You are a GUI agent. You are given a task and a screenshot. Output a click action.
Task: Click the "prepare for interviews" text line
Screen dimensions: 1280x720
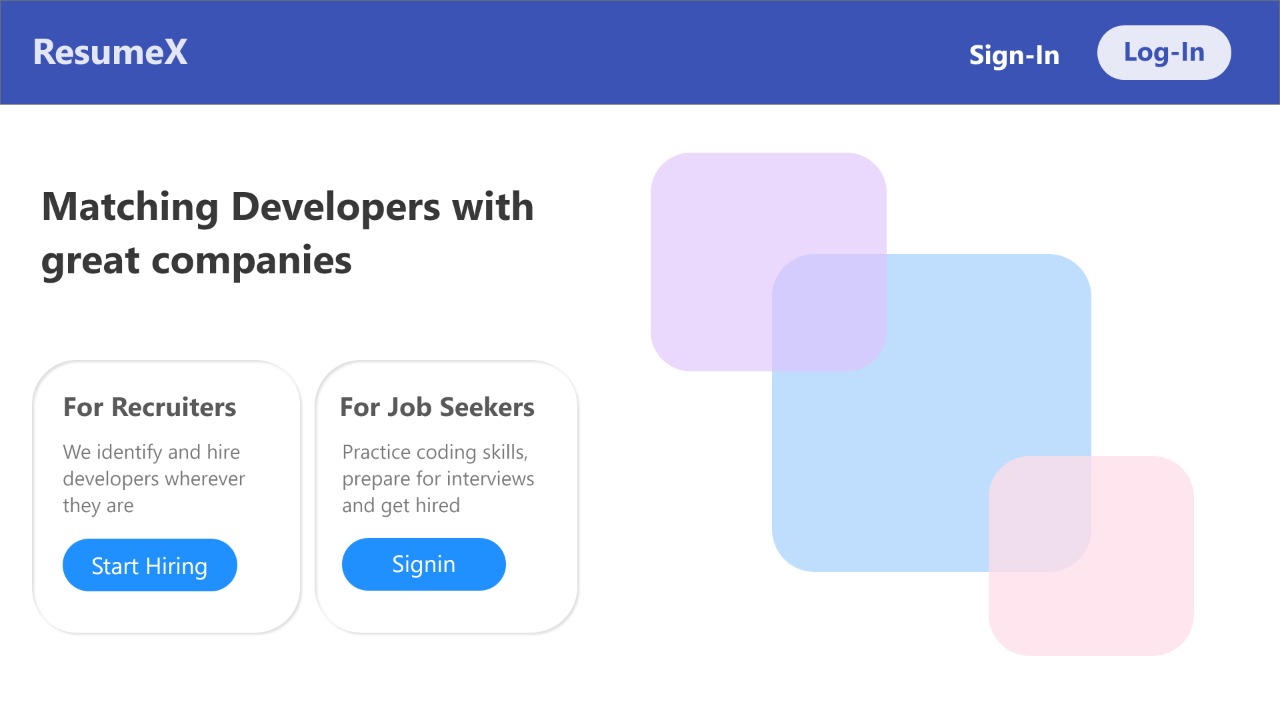(438, 479)
